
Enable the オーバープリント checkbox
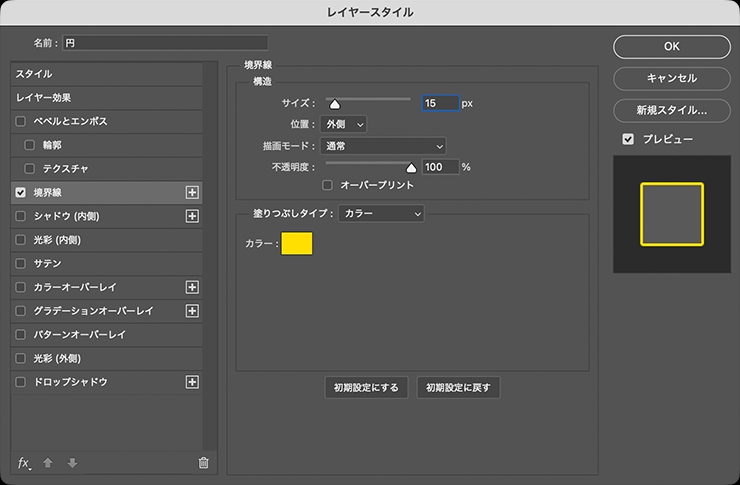pyautogui.click(x=327, y=185)
